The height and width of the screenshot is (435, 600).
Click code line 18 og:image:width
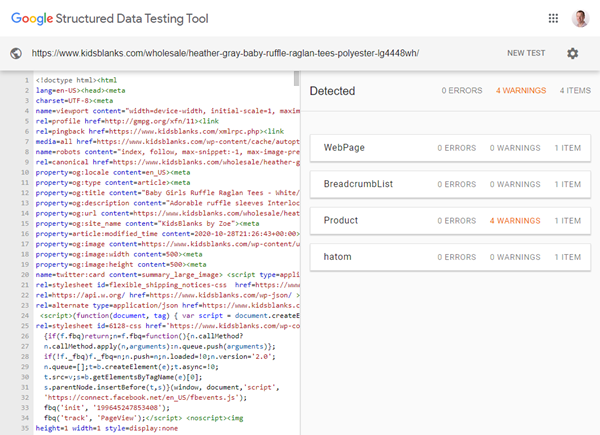119,254
